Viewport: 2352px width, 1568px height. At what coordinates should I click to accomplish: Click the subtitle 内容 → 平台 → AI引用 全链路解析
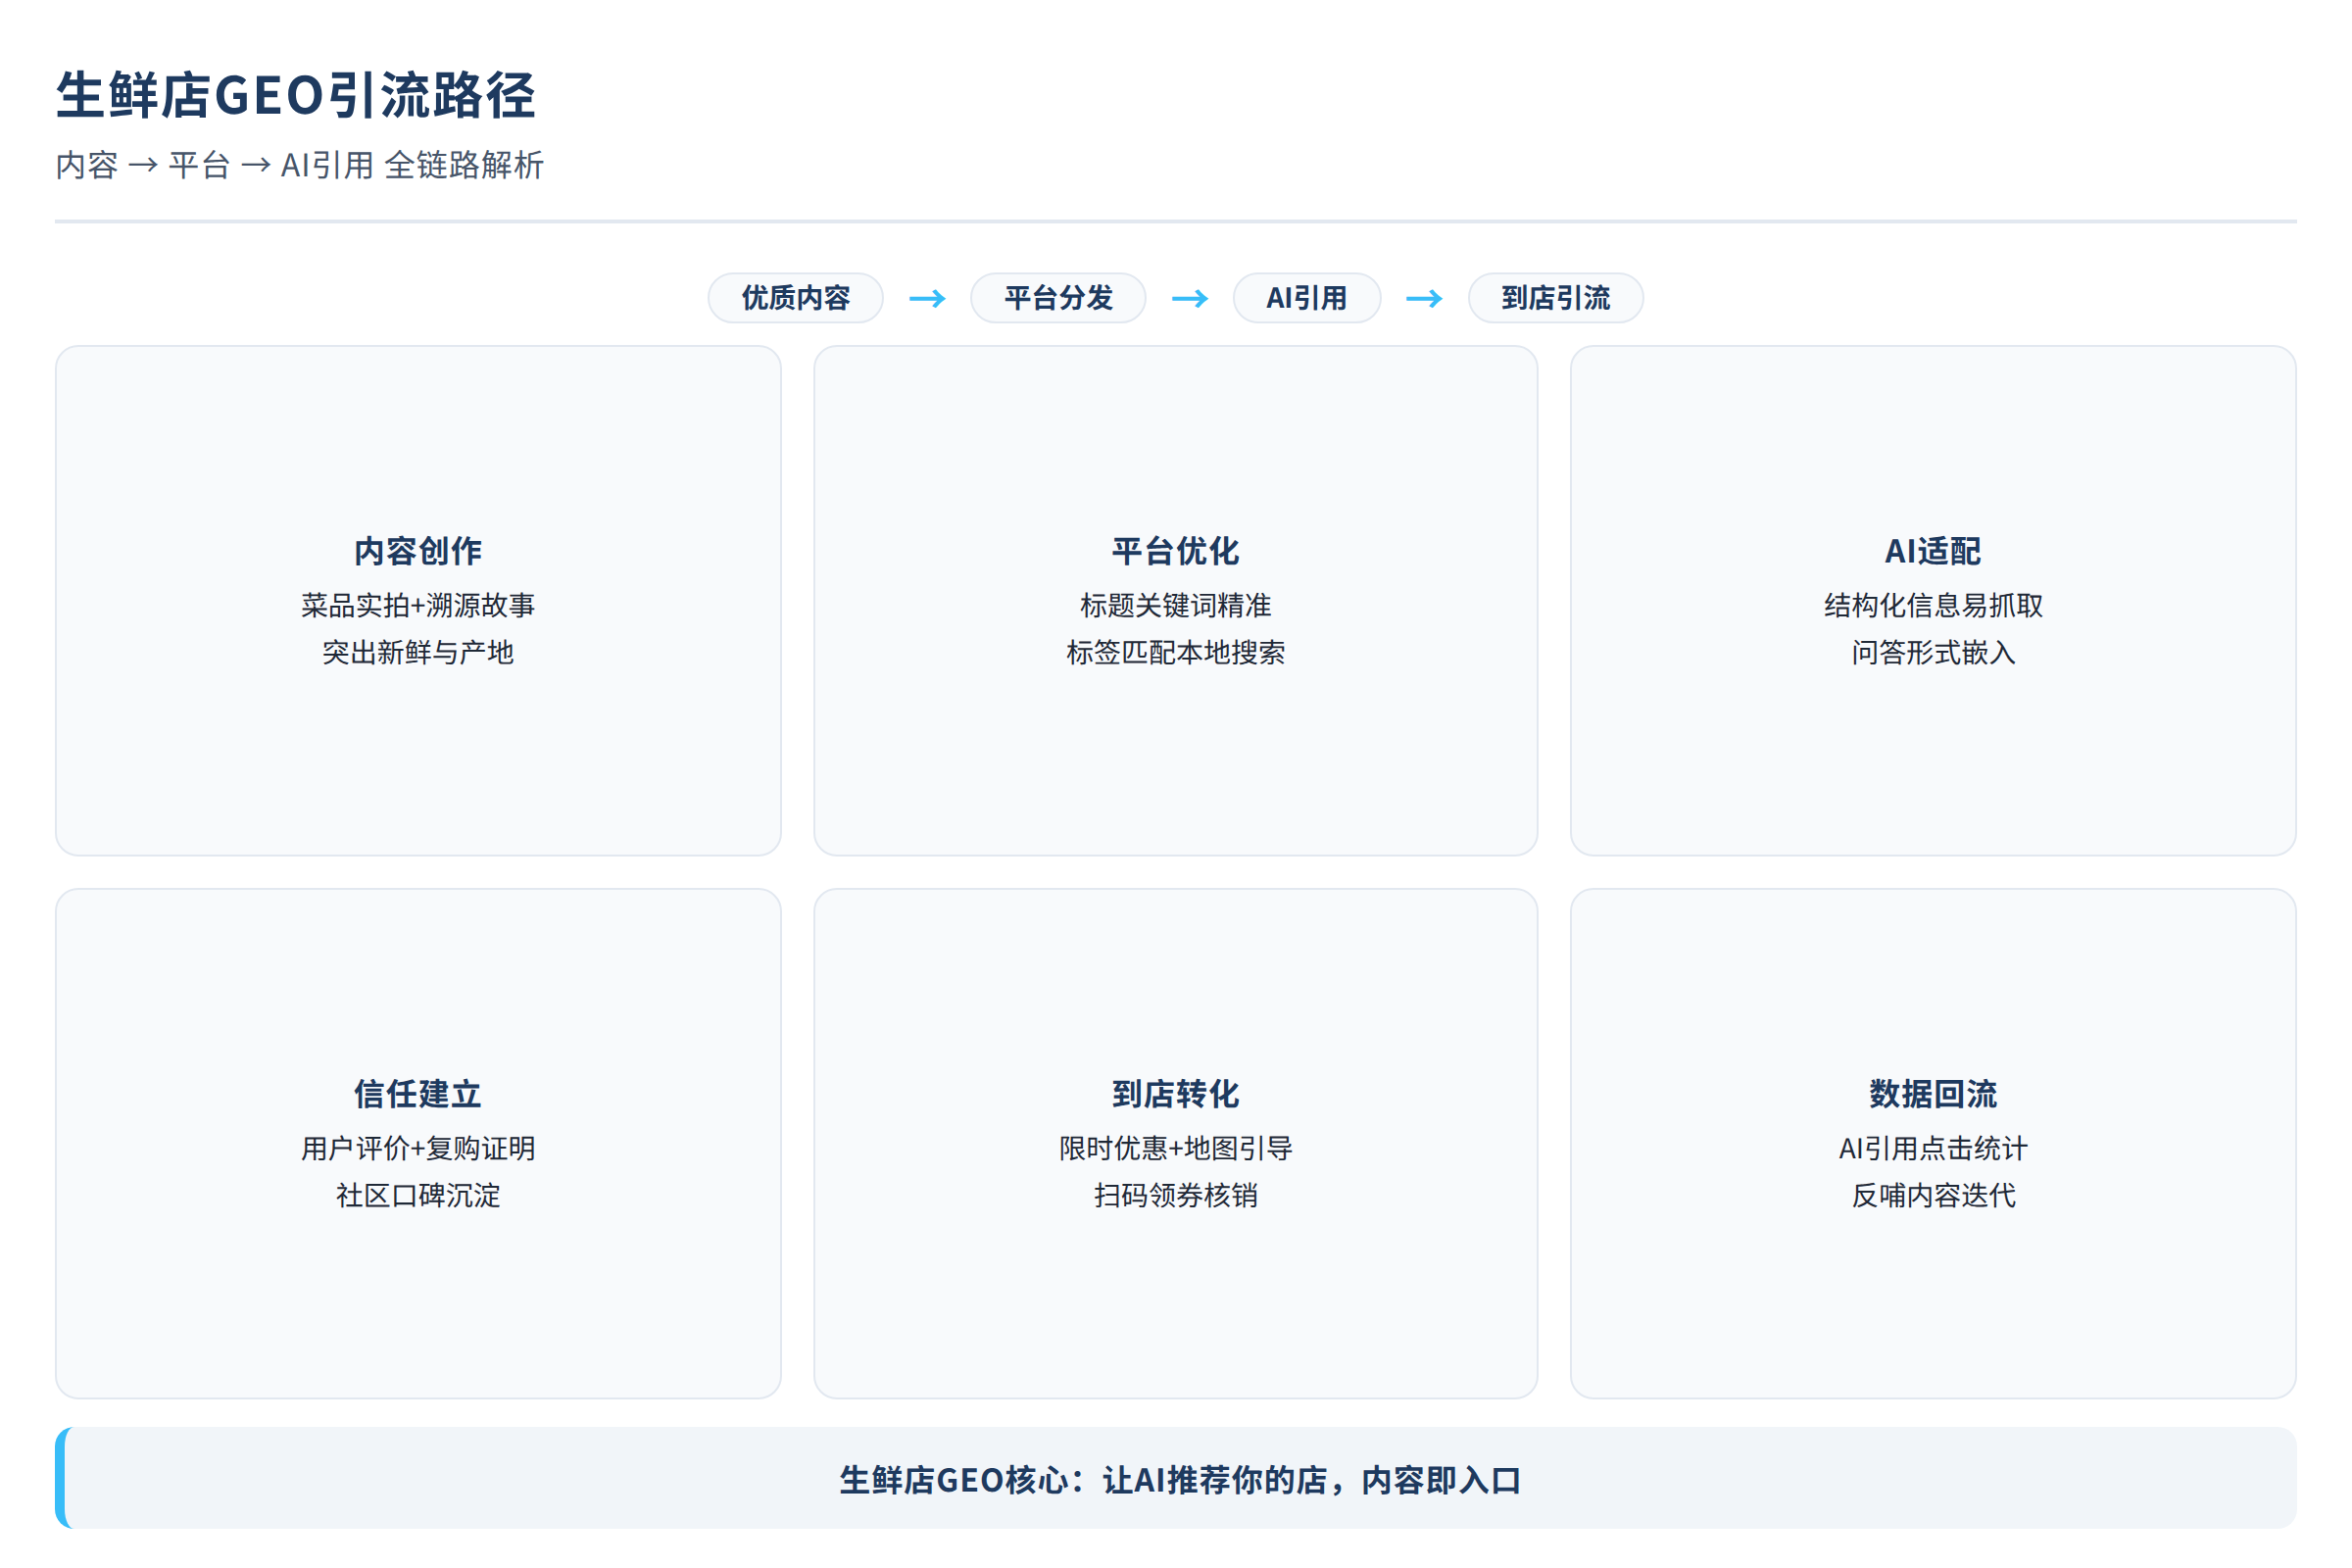point(299,165)
